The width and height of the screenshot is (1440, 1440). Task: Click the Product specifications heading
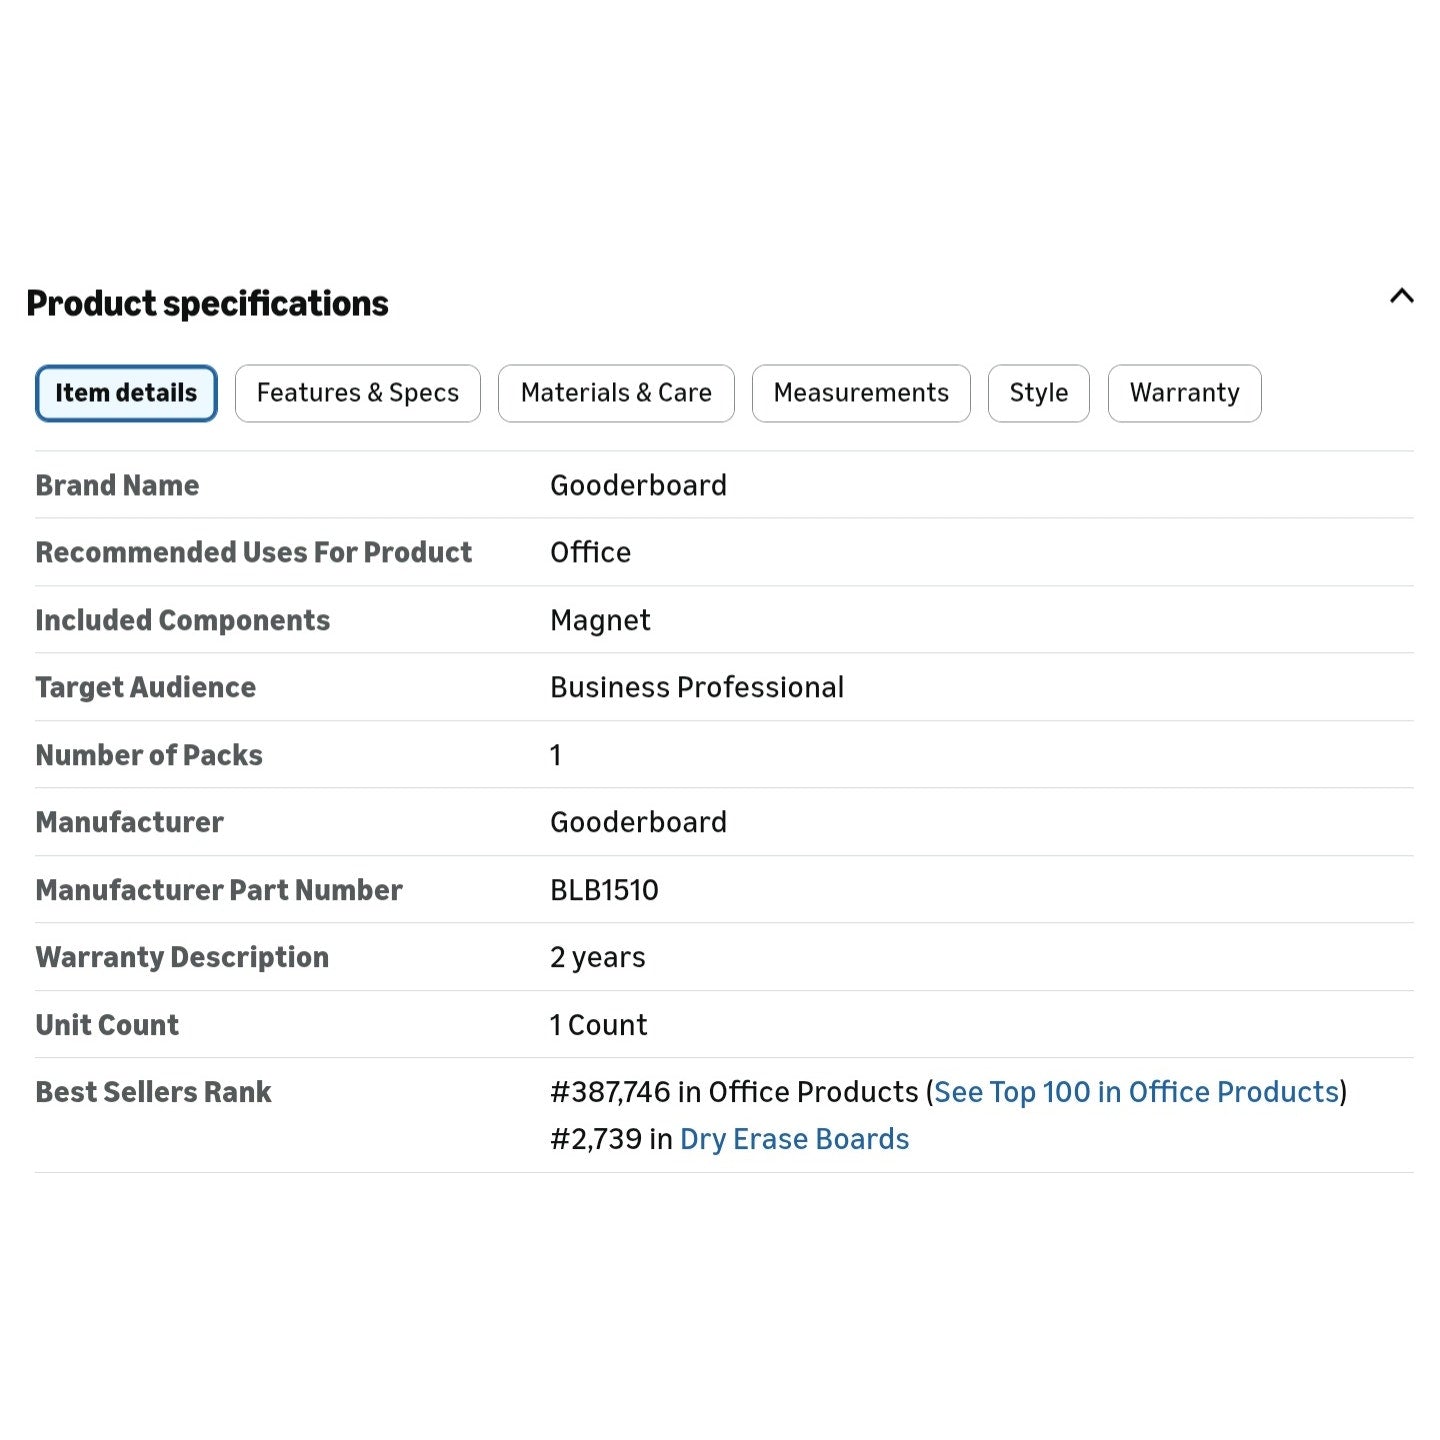click(207, 303)
